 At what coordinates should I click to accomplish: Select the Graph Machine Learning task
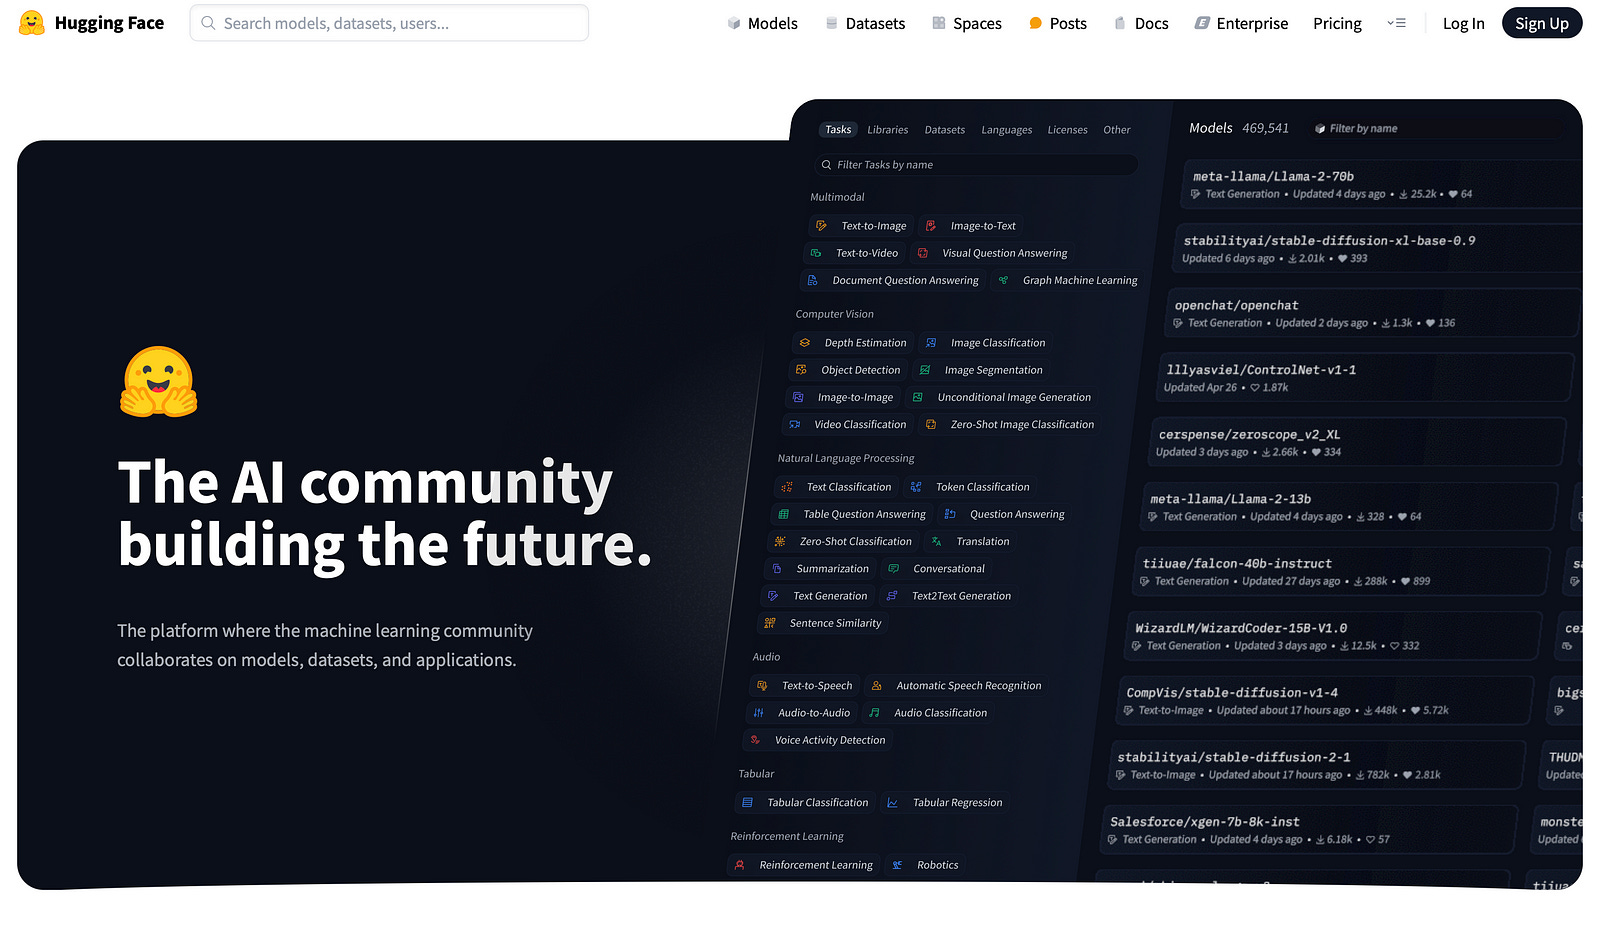(x=1067, y=281)
